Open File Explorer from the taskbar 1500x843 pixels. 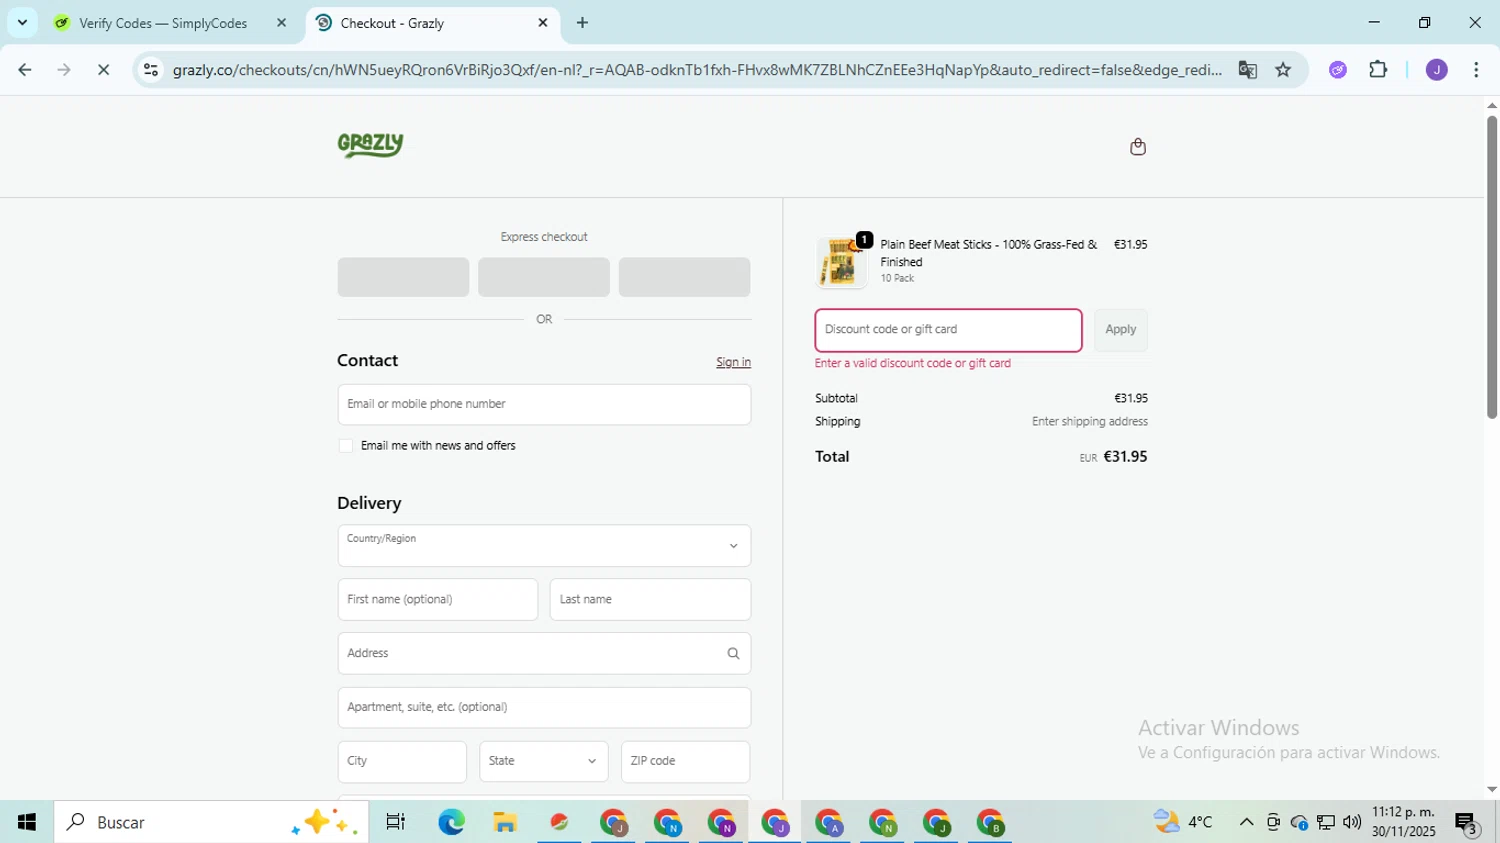pos(505,822)
